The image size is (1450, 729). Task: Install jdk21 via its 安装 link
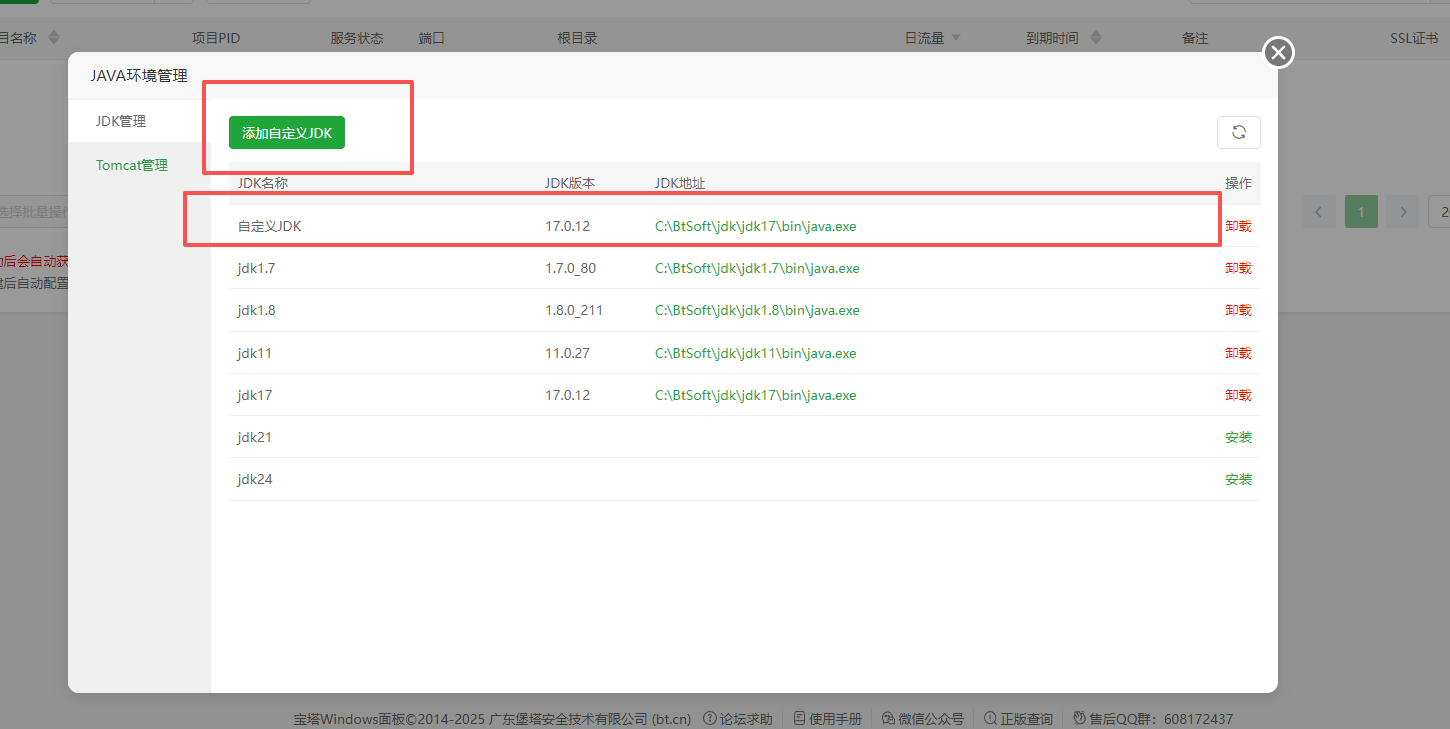pos(1238,437)
